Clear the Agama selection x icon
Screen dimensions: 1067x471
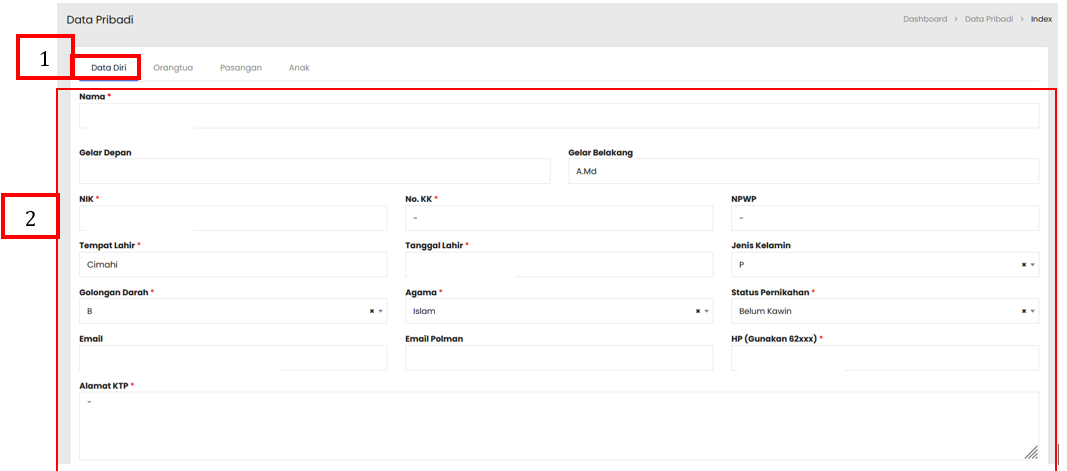click(x=697, y=311)
